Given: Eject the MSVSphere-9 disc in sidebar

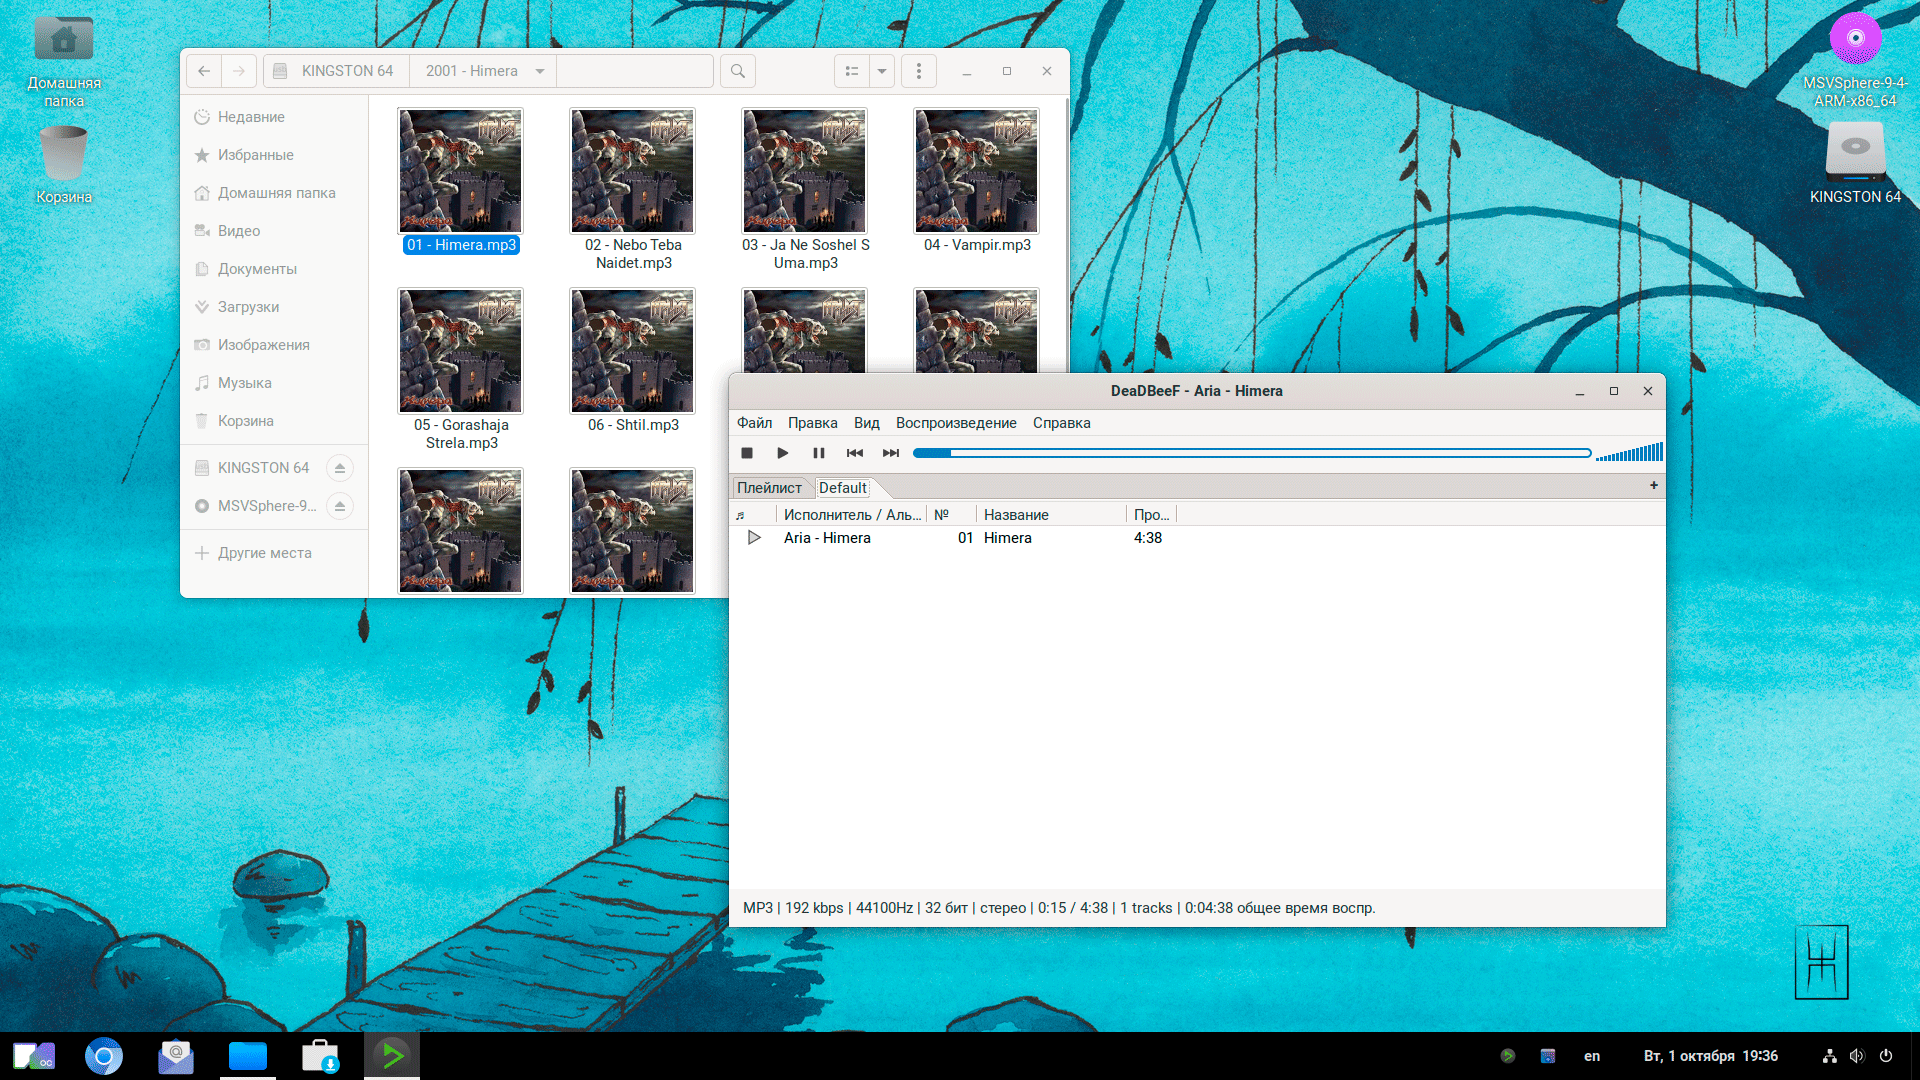Looking at the screenshot, I should pos(340,506).
